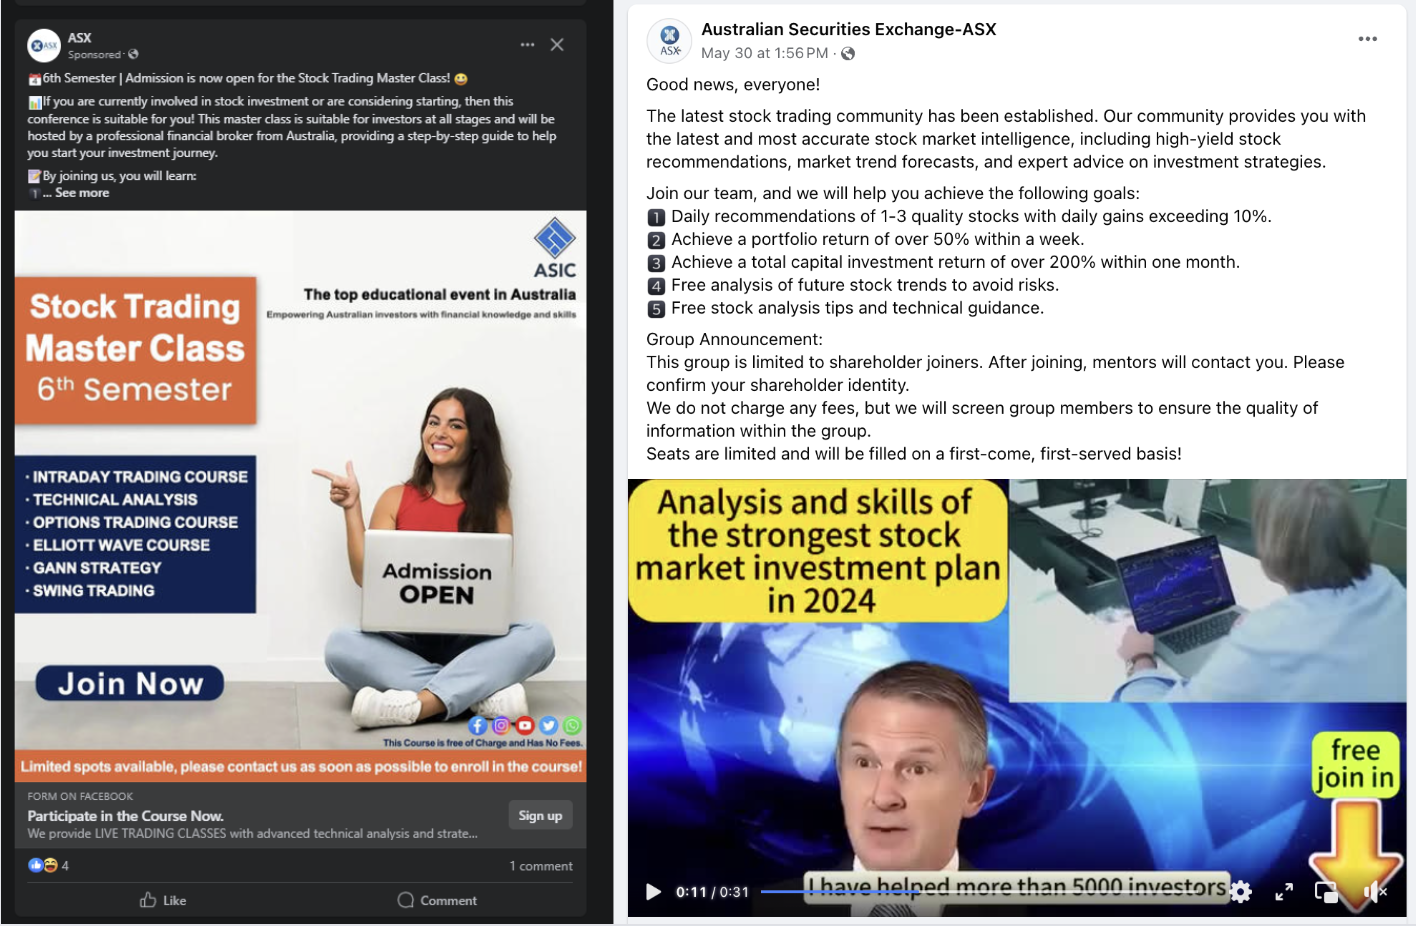The height and width of the screenshot is (926, 1416).
Task: Play the video with the play button
Action: [653, 891]
